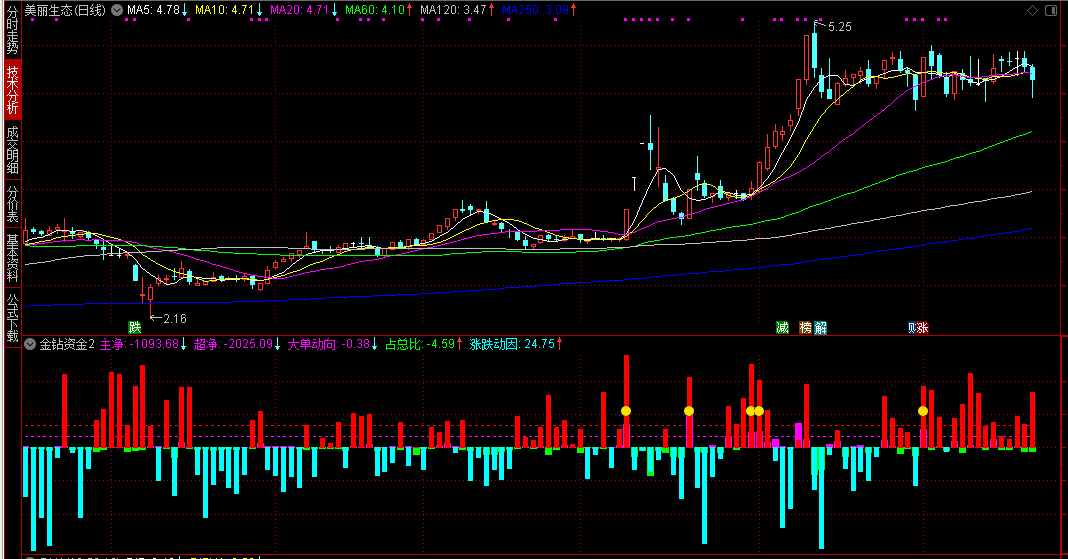1068x559 pixels.
Task: Open the 分时走势 sidebar tab
Action: [x=12, y=31]
